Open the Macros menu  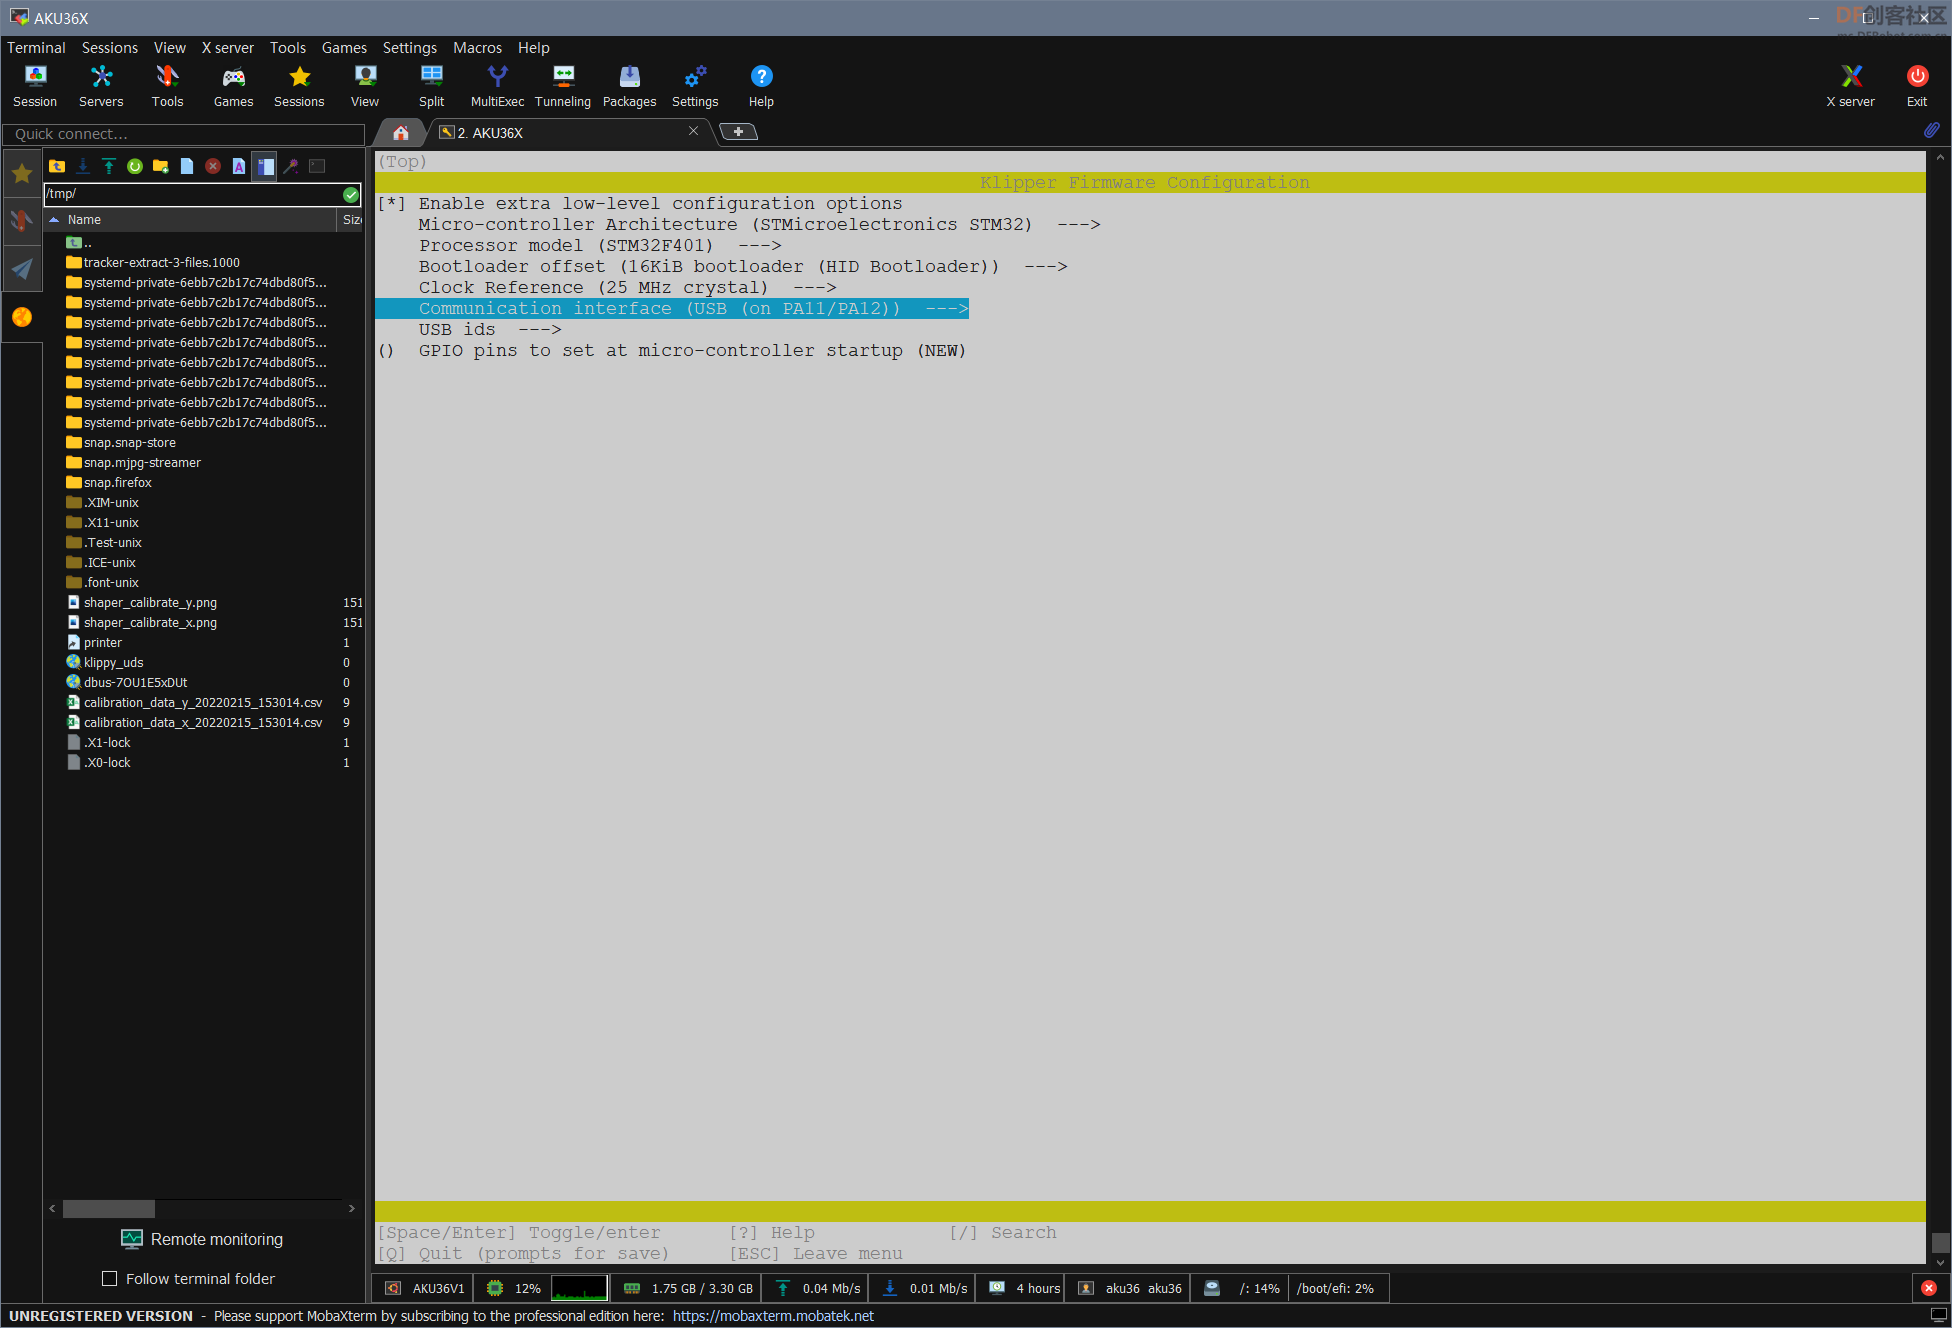pos(477,48)
